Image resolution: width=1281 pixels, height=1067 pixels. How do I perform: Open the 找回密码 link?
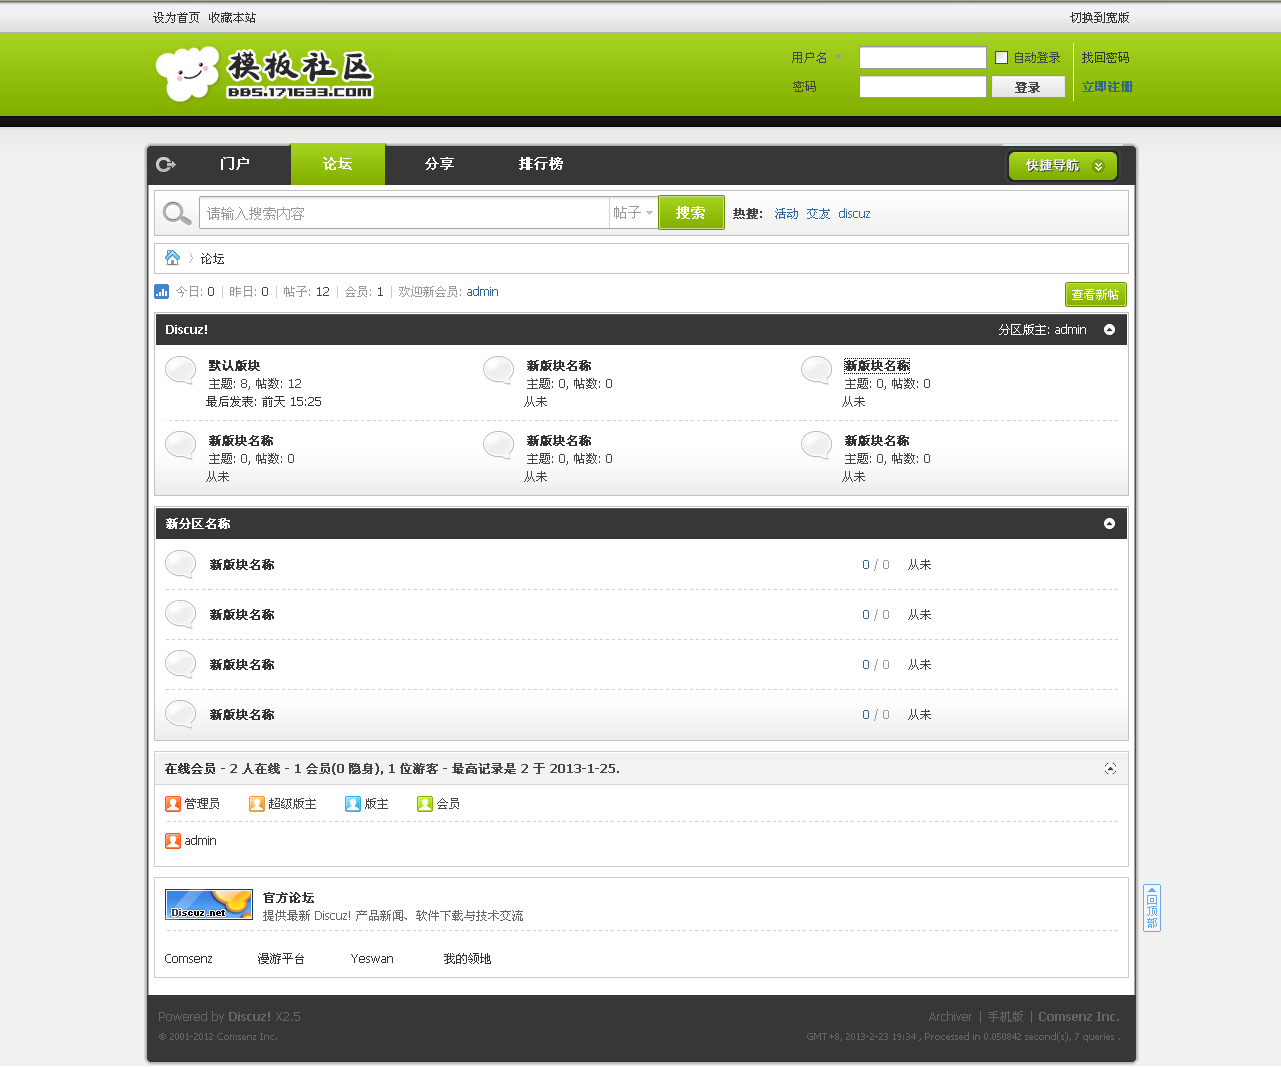pyautogui.click(x=1105, y=58)
